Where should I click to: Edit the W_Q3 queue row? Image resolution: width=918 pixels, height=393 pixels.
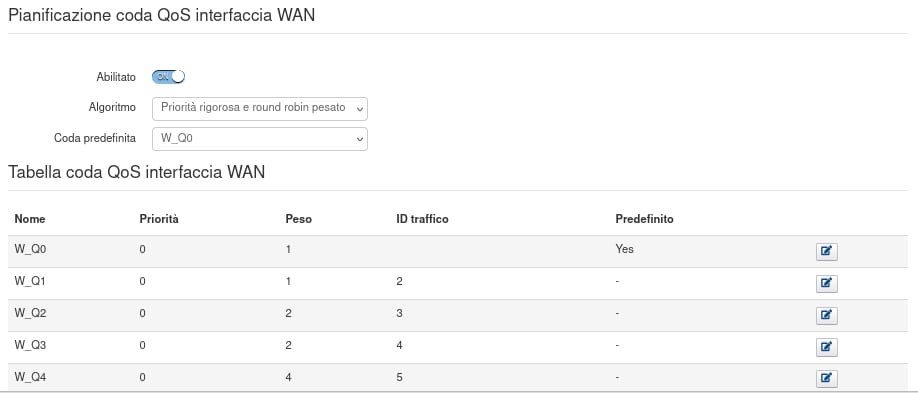(x=827, y=347)
